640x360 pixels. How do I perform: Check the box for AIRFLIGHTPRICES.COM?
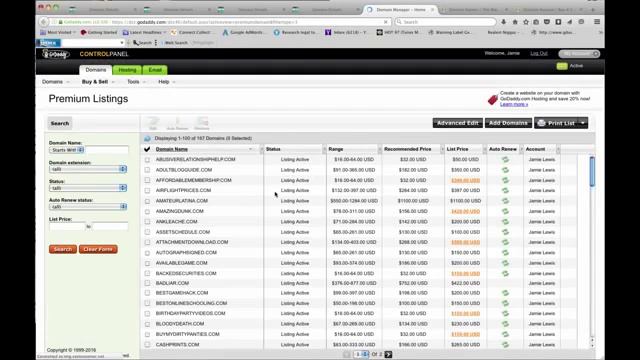tap(147, 191)
